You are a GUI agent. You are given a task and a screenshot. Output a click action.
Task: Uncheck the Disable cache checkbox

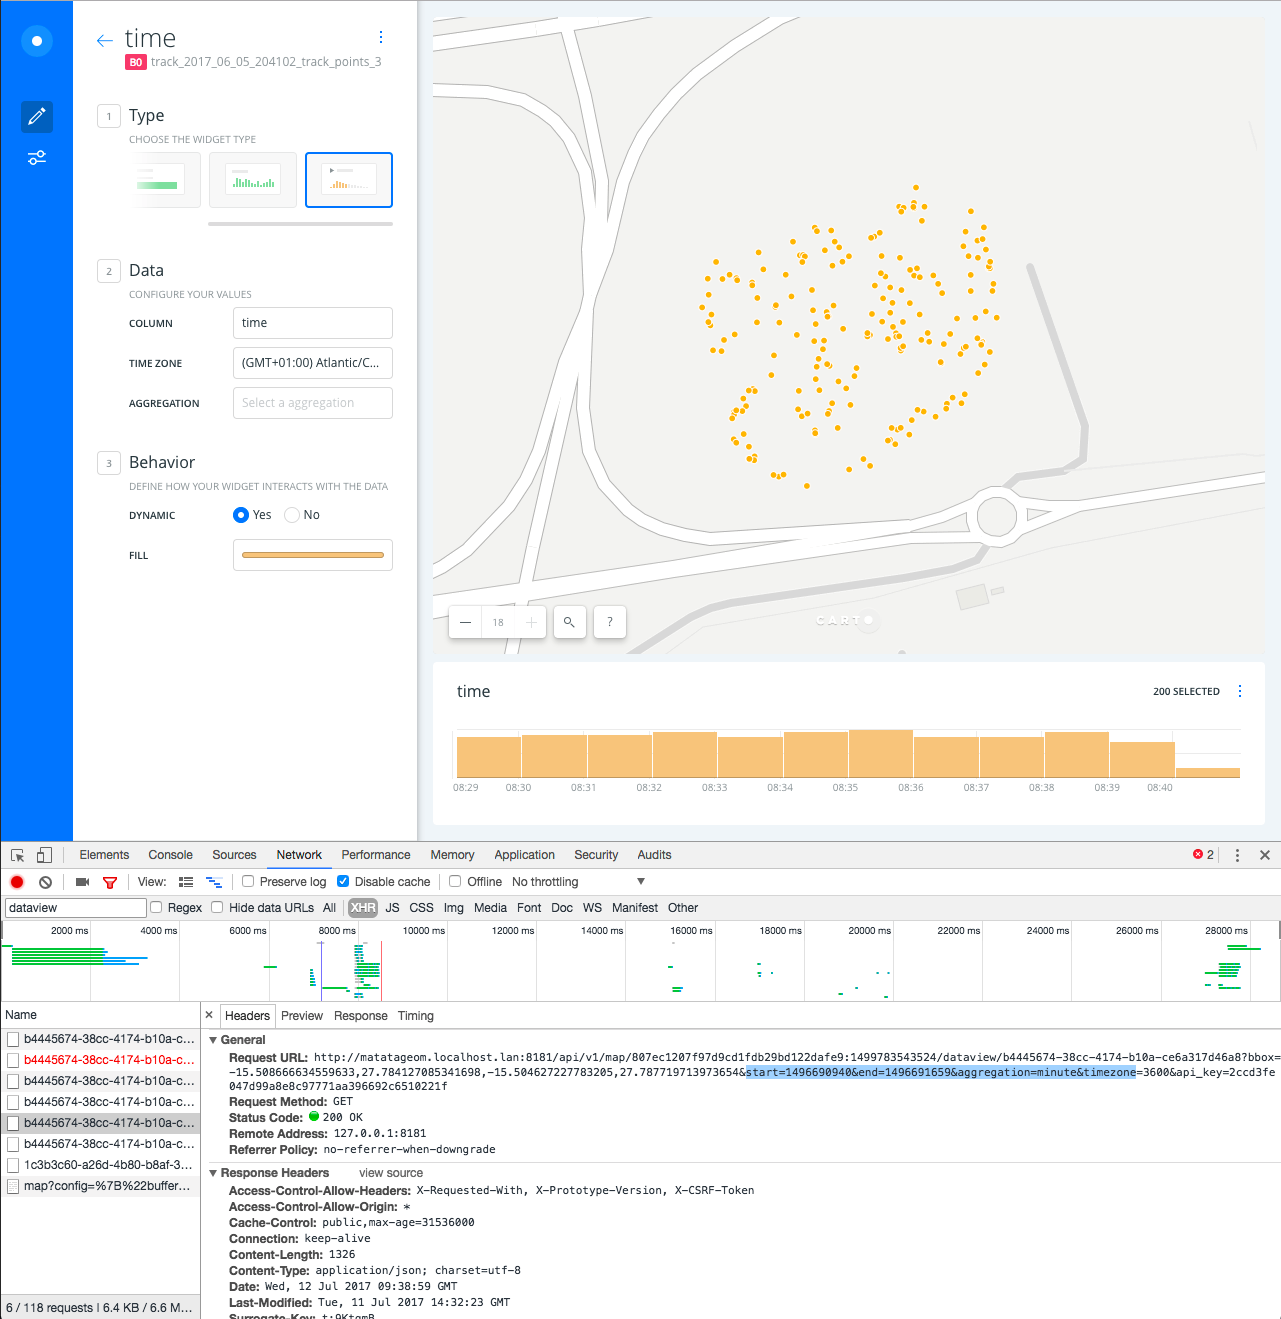[x=343, y=881]
